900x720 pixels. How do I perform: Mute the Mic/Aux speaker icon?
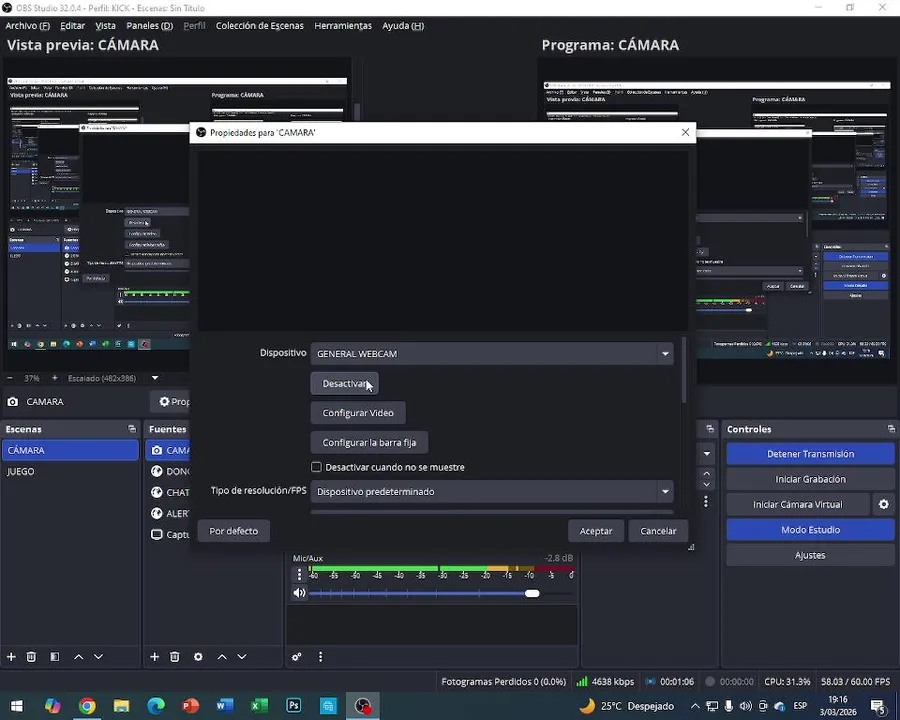299,593
